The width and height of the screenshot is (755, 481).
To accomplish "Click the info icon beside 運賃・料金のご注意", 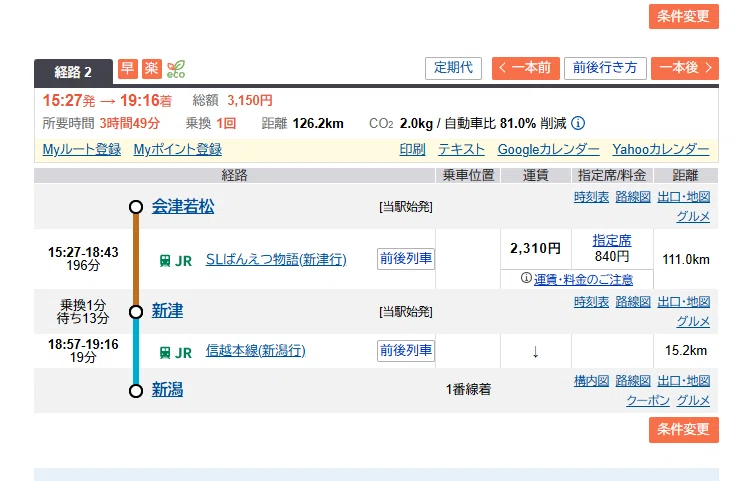I will point(526,278).
